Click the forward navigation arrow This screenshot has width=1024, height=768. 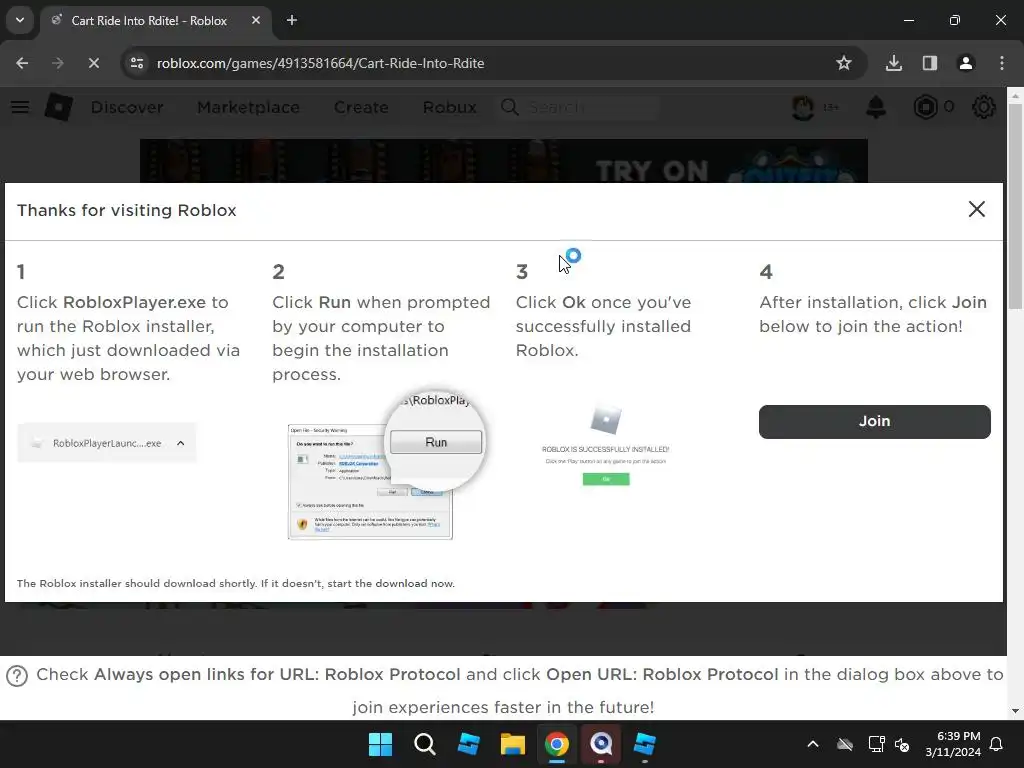pyautogui.click(x=57, y=63)
